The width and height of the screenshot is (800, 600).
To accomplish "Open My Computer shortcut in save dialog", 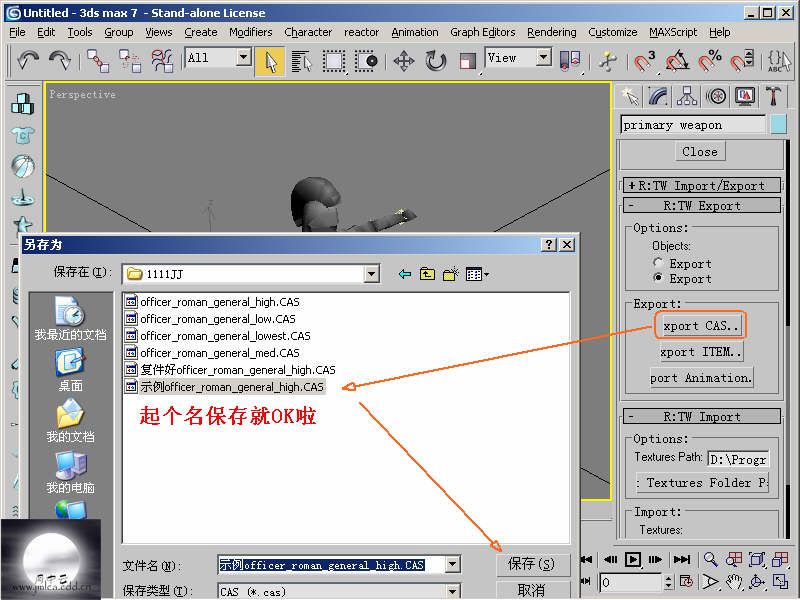I will click(70, 470).
